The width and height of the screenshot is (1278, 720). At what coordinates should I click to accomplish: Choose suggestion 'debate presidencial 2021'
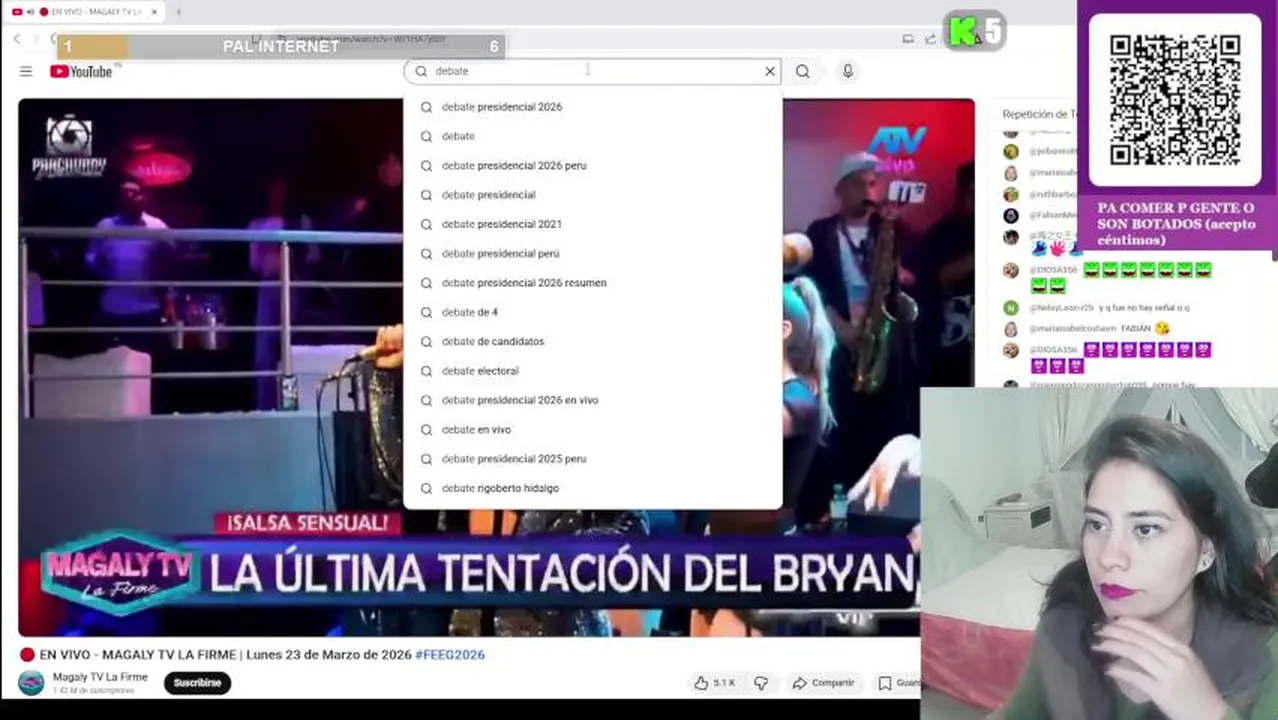click(593, 224)
